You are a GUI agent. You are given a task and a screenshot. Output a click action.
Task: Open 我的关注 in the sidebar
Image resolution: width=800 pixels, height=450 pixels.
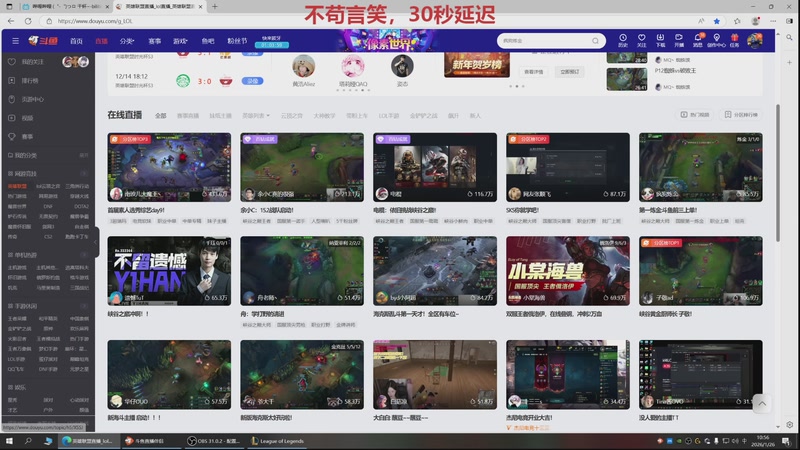pyautogui.click(x=32, y=62)
